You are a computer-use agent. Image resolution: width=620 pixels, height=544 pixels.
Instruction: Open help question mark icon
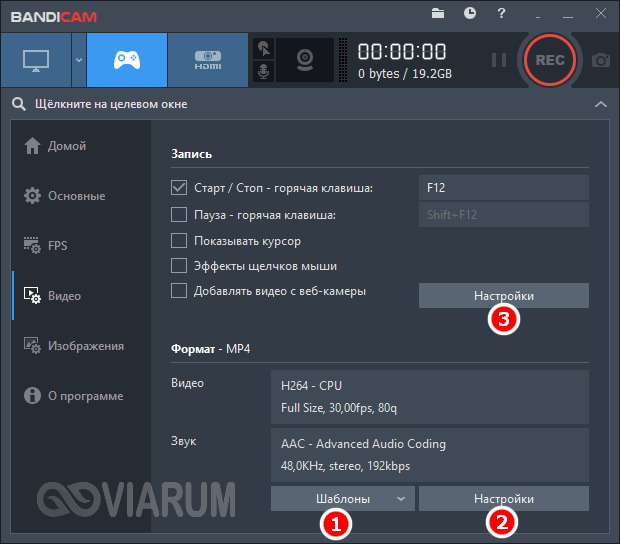501,13
